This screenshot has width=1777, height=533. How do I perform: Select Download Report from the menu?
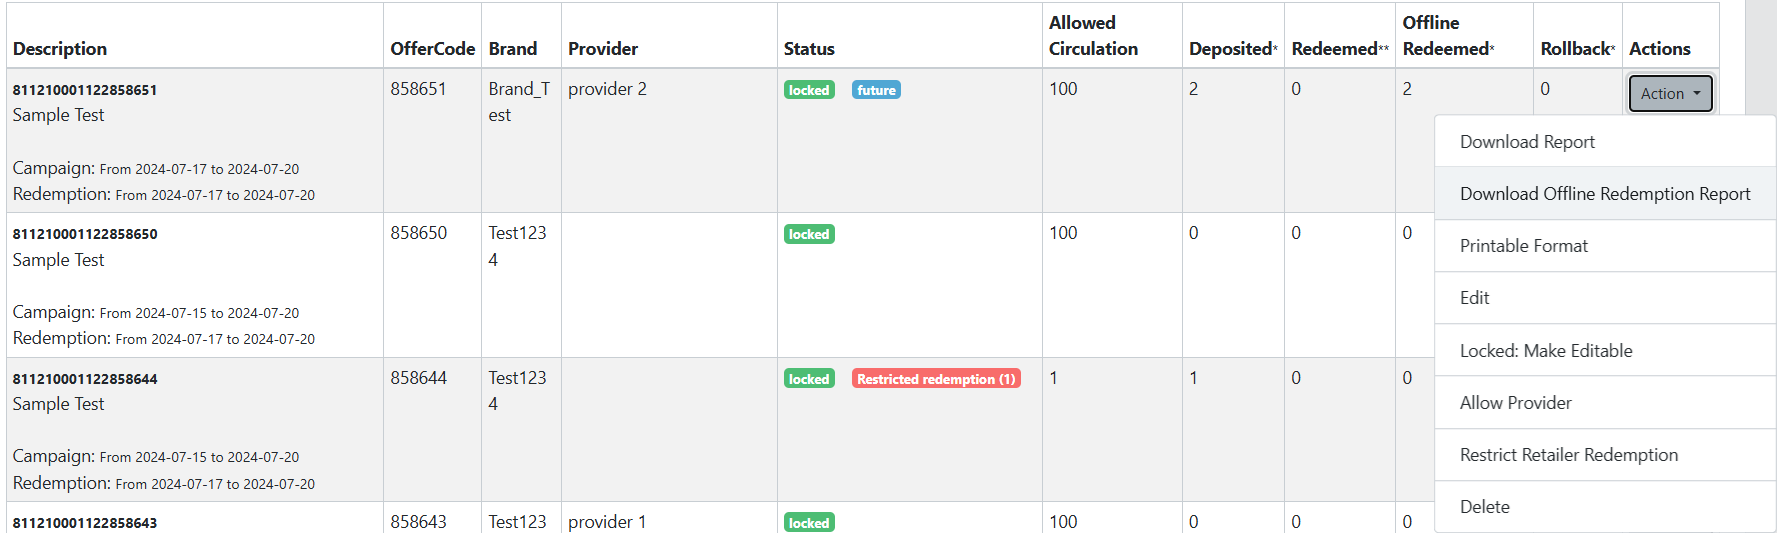1527,142
